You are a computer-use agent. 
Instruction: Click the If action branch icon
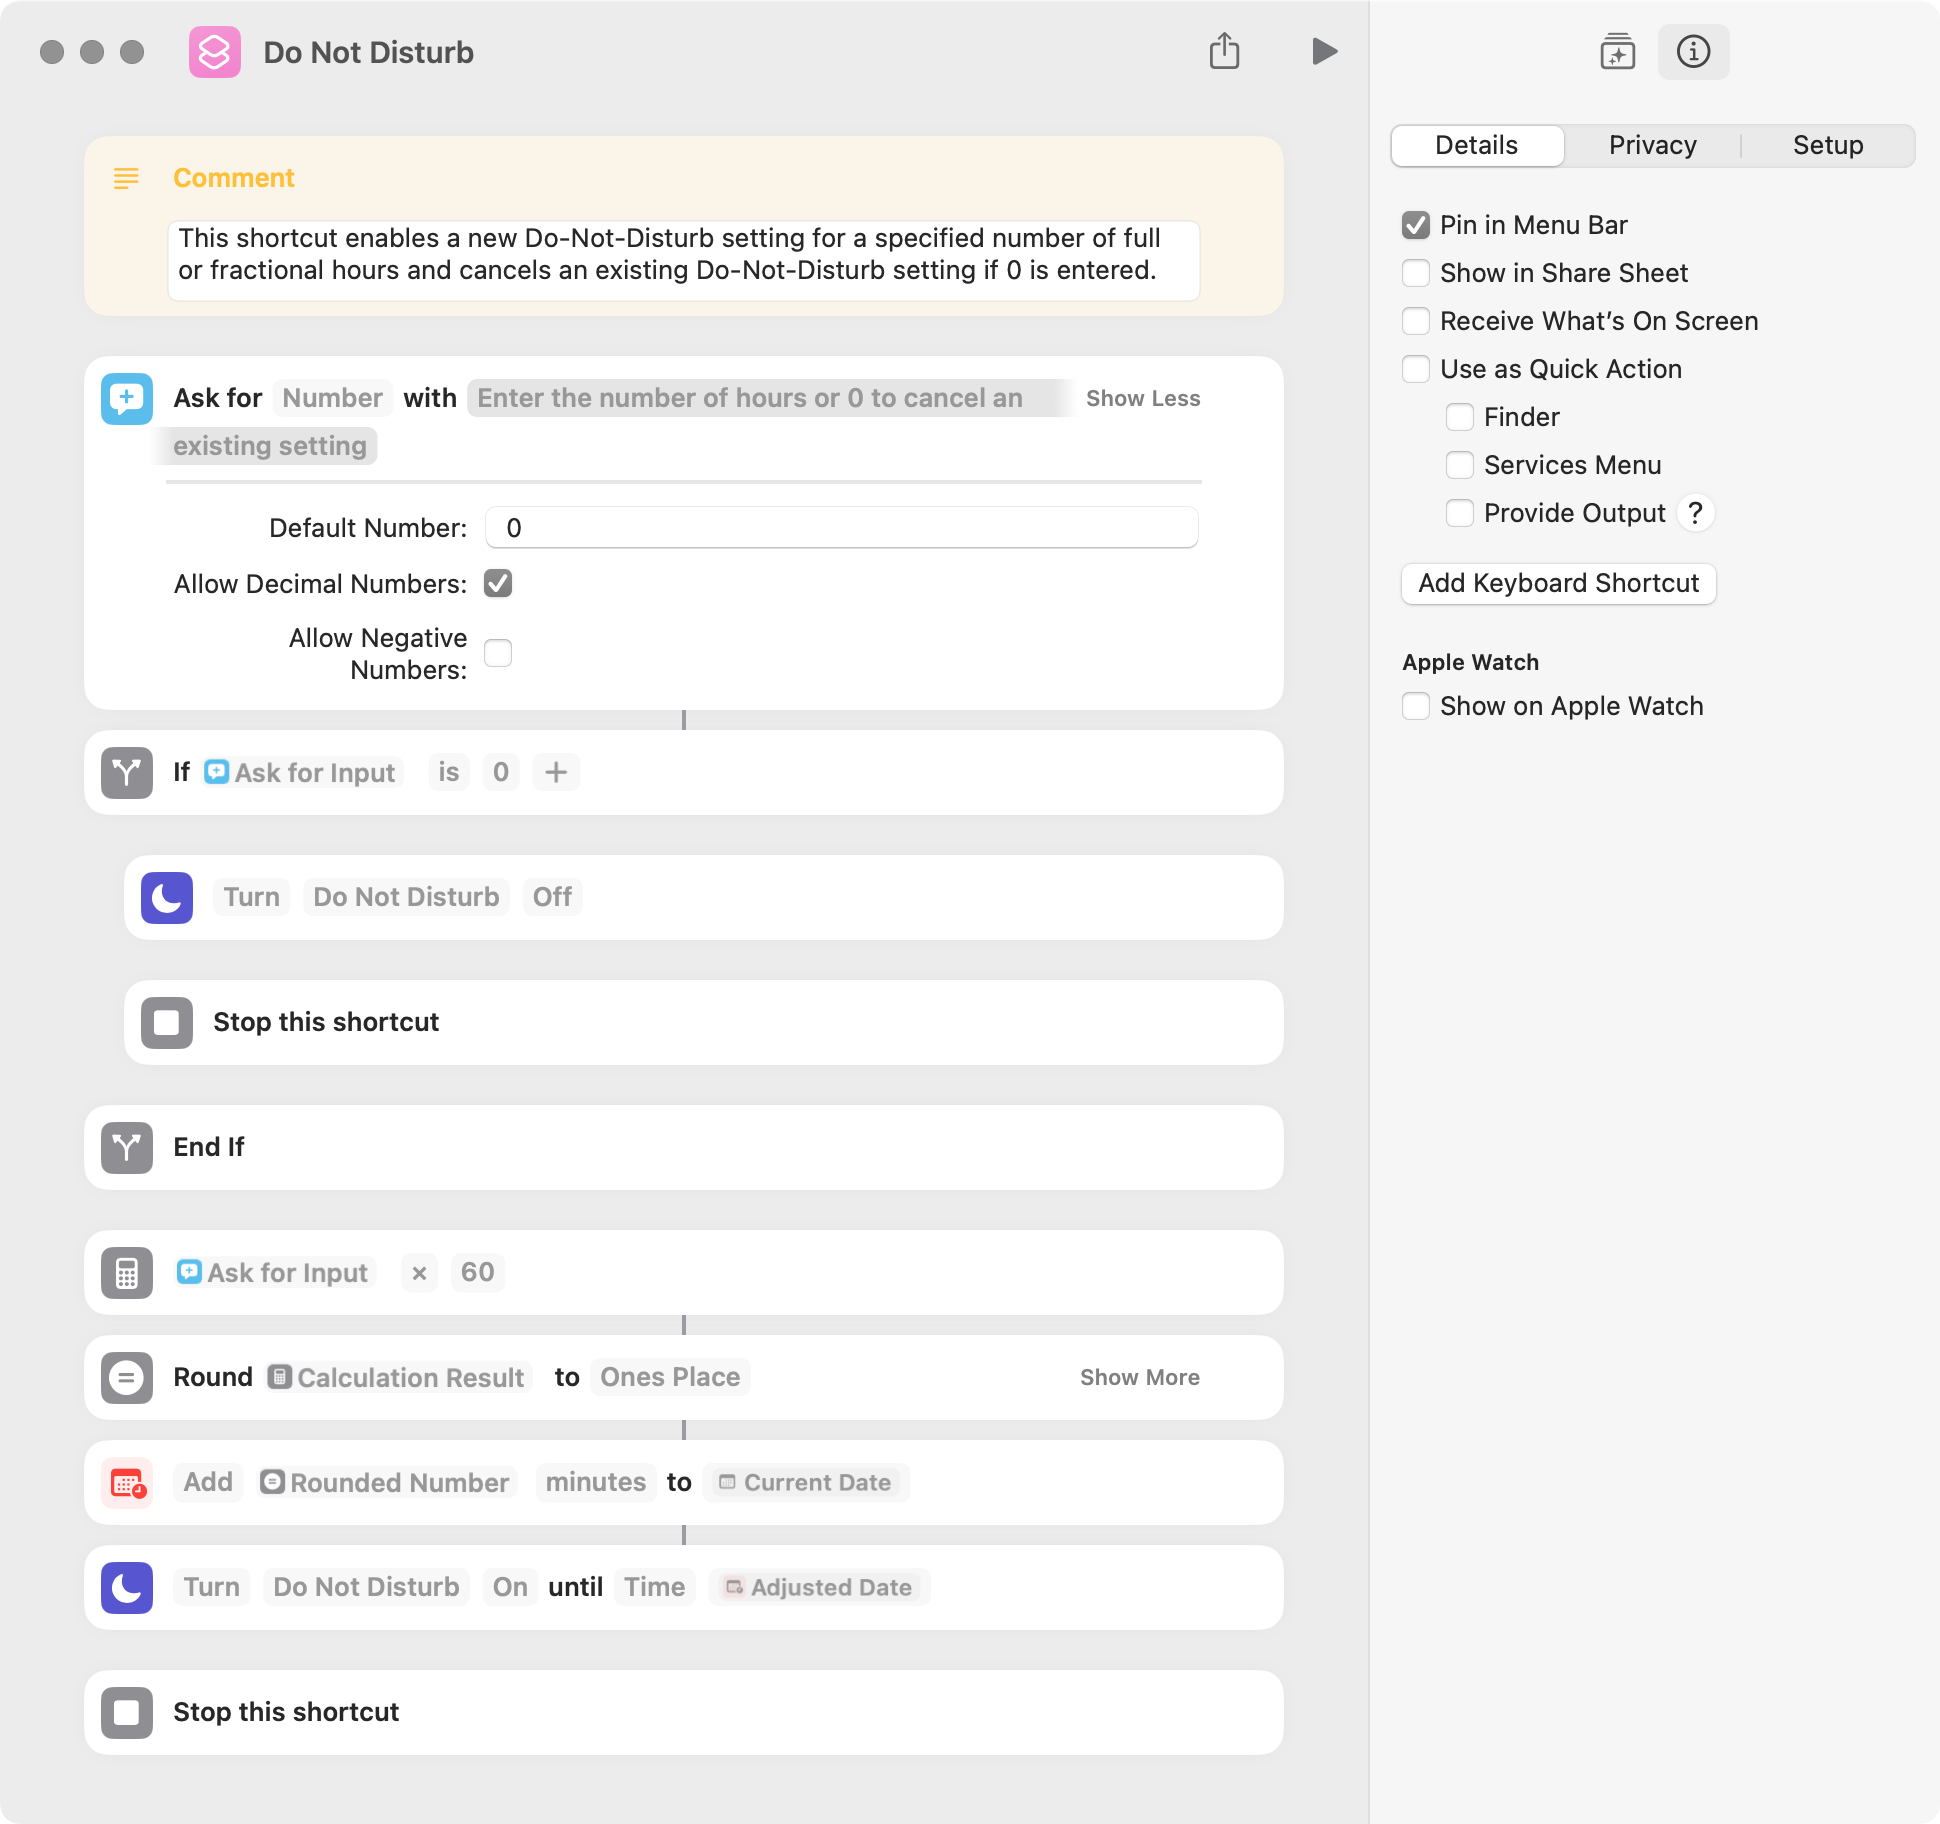coord(127,772)
